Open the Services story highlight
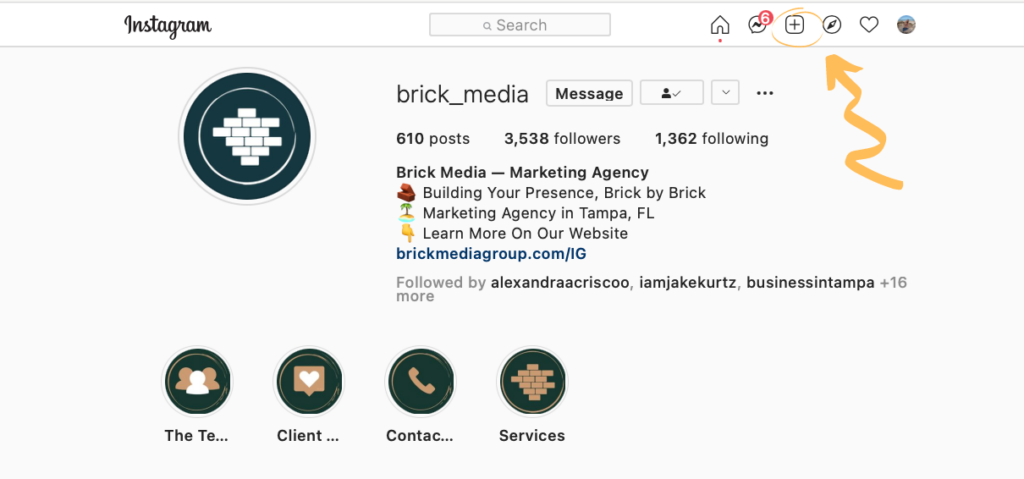Image resolution: width=1024 pixels, height=479 pixels. point(532,382)
